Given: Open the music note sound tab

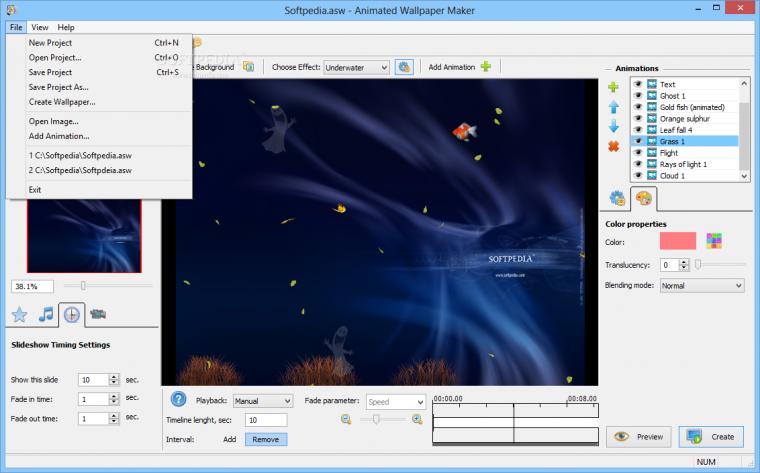Looking at the screenshot, I should tap(46, 315).
